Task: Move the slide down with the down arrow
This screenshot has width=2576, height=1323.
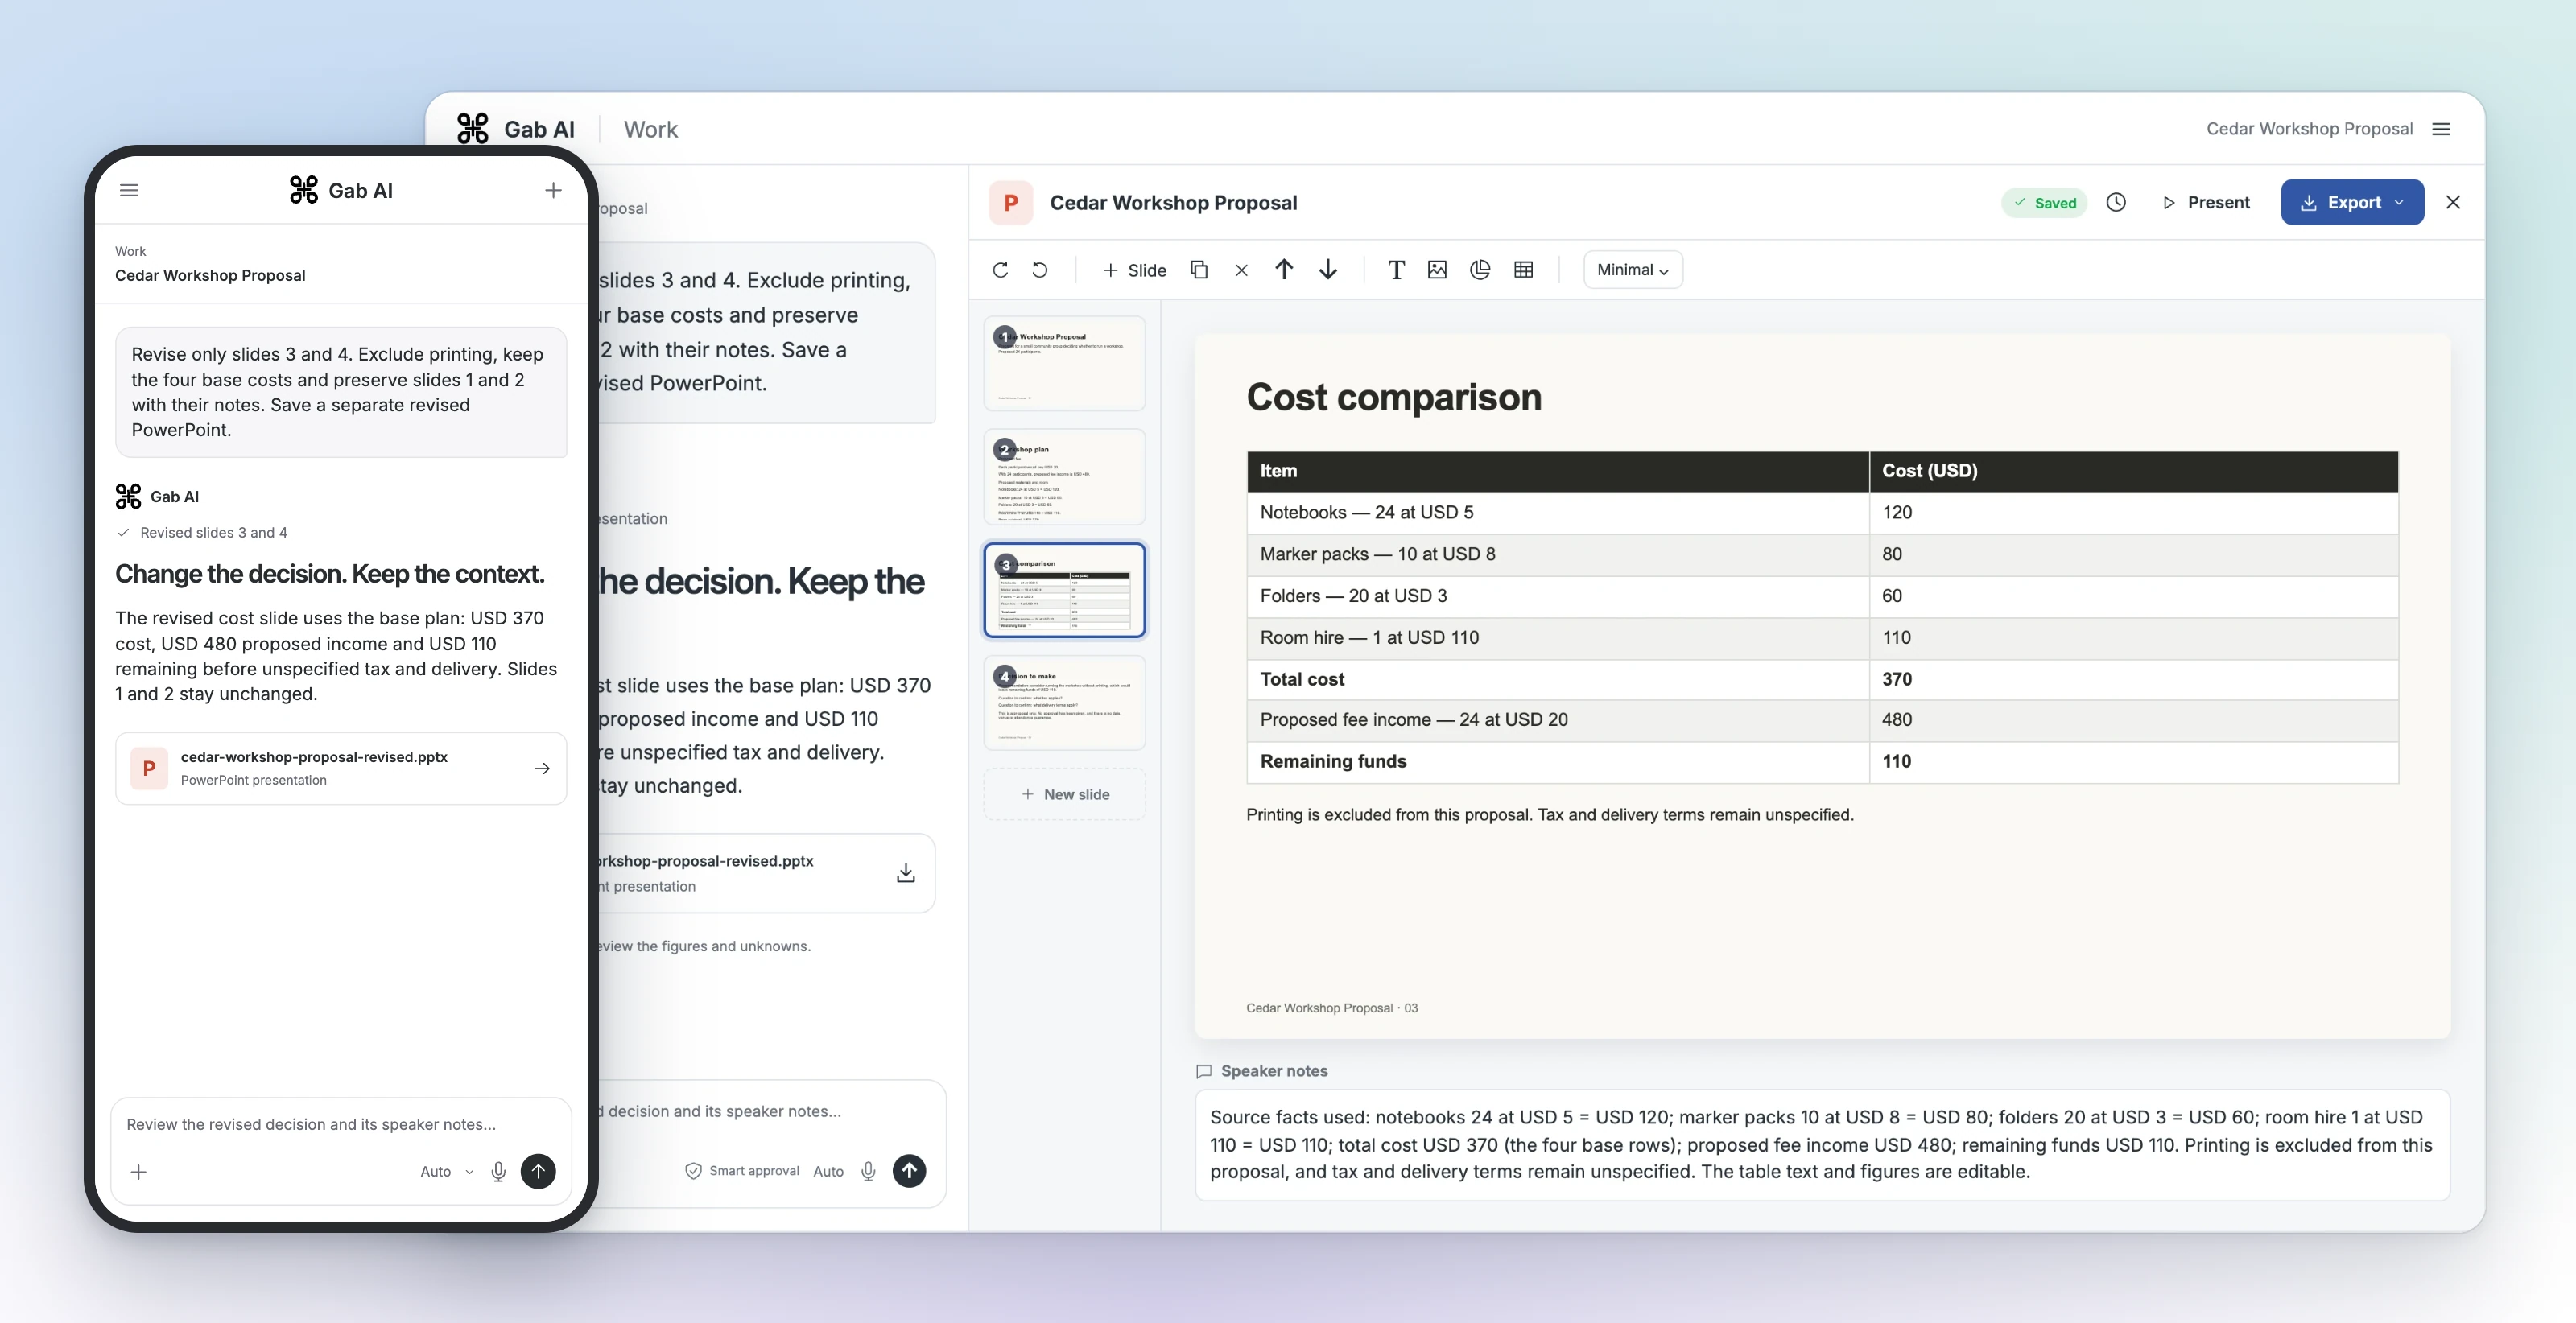Action: coord(1328,270)
